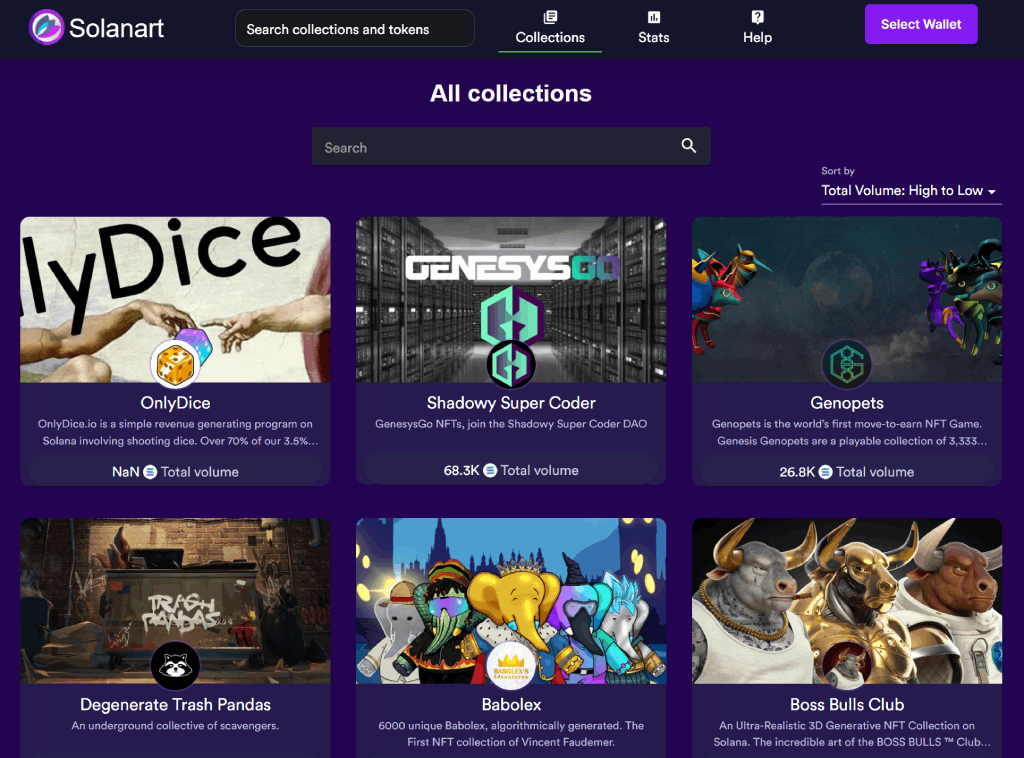Image resolution: width=1024 pixels, height=758 pixels.
Task: Click 'An underground collective of scavengers.' text
Action: pos(175,725)
